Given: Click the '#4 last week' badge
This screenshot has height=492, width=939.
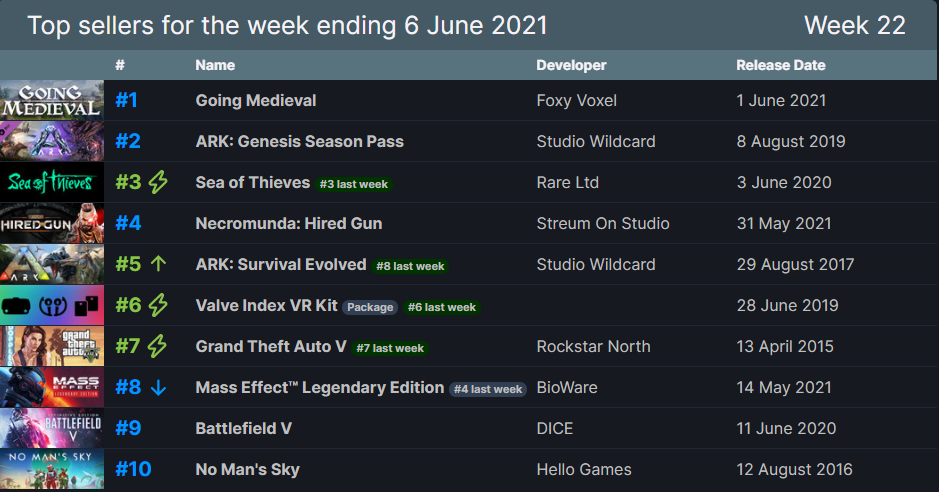Looking at the screenshot, I should [x=488, y=389].
